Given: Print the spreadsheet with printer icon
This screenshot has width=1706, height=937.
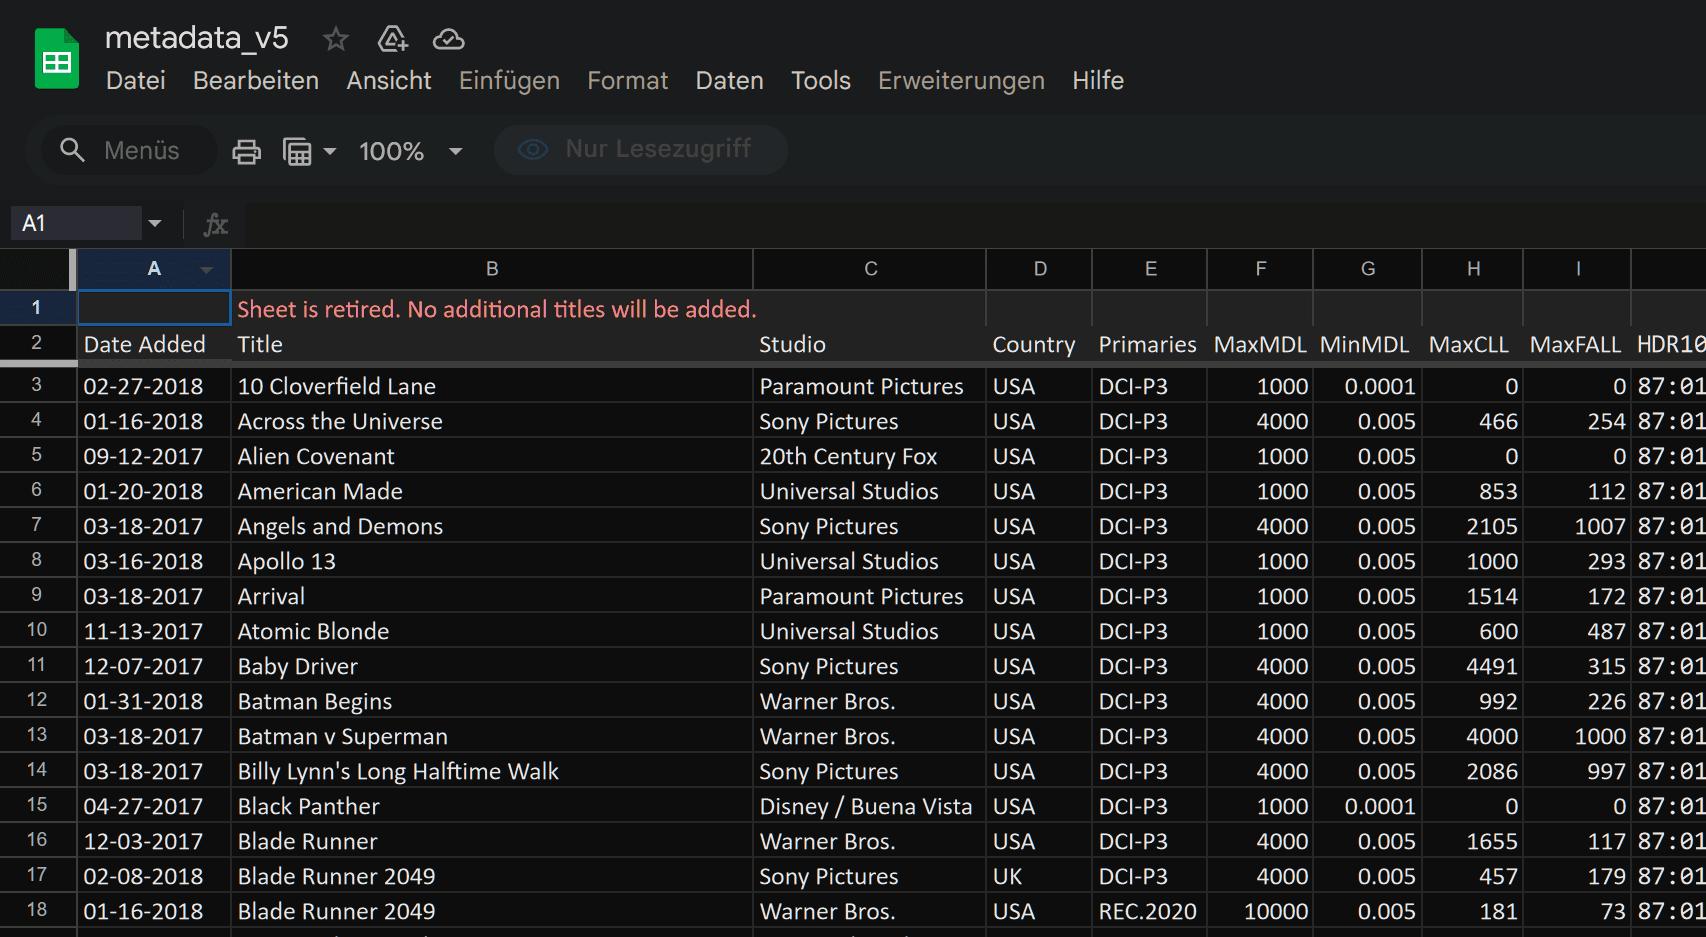Looking at the screenshot, I should [246, 151].
